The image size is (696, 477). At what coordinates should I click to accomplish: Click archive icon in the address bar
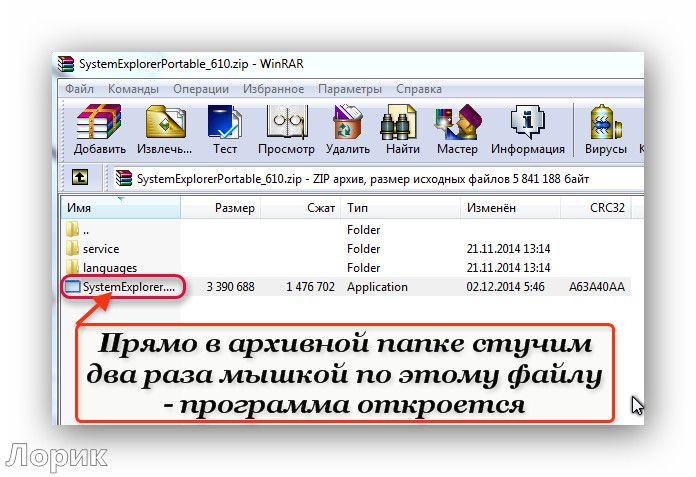pyautogui.click(x=124, y=178)
